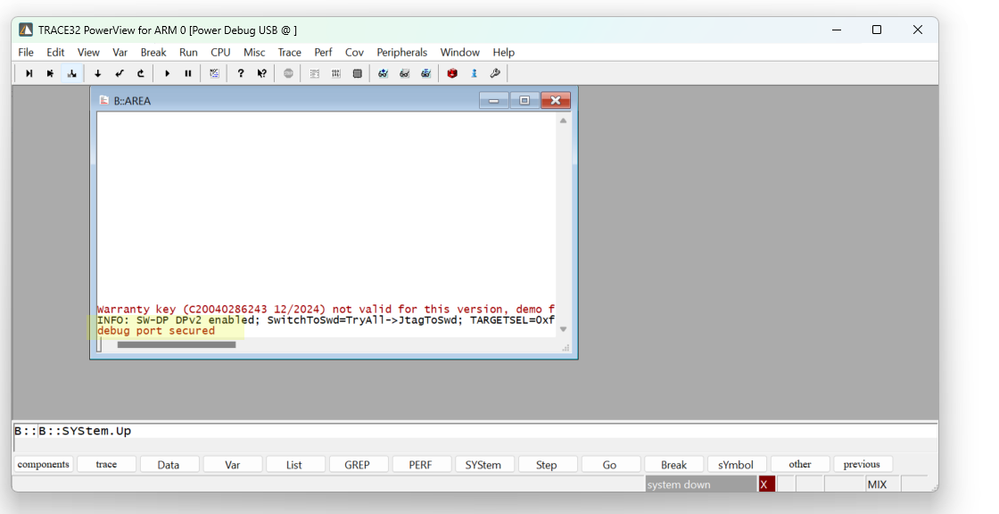Click the AREA window down scroll arrow
Viewport: 999px width, 514px height.
(563, 329)
